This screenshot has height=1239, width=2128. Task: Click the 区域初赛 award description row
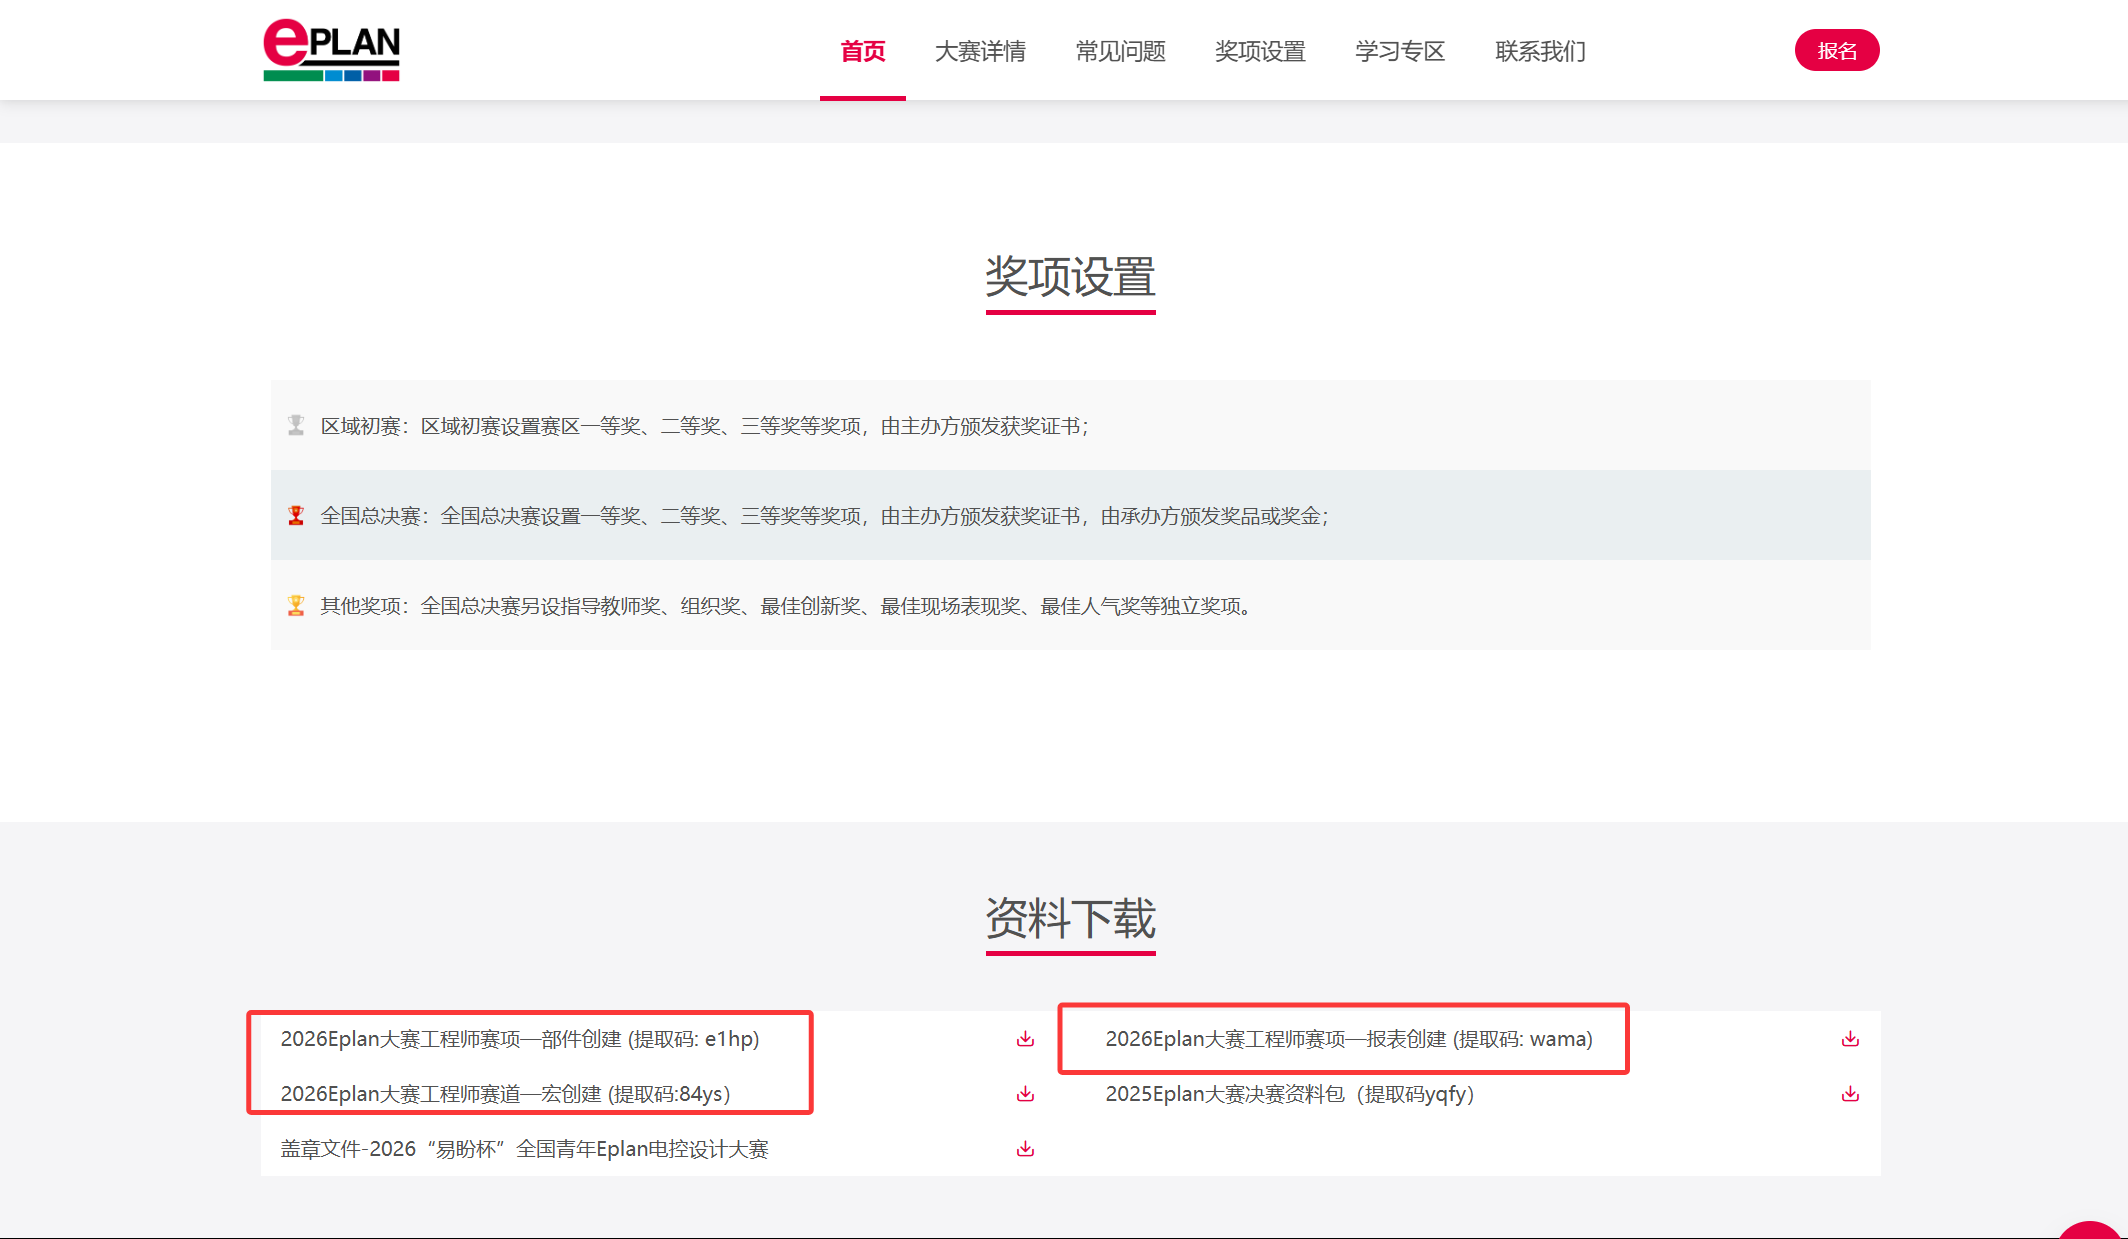[1071, 425]
